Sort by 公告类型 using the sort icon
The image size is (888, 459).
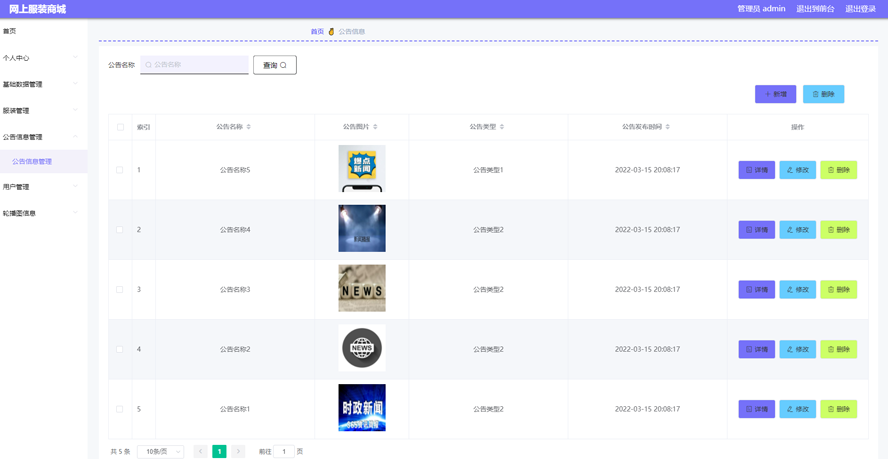coord(502,127)
